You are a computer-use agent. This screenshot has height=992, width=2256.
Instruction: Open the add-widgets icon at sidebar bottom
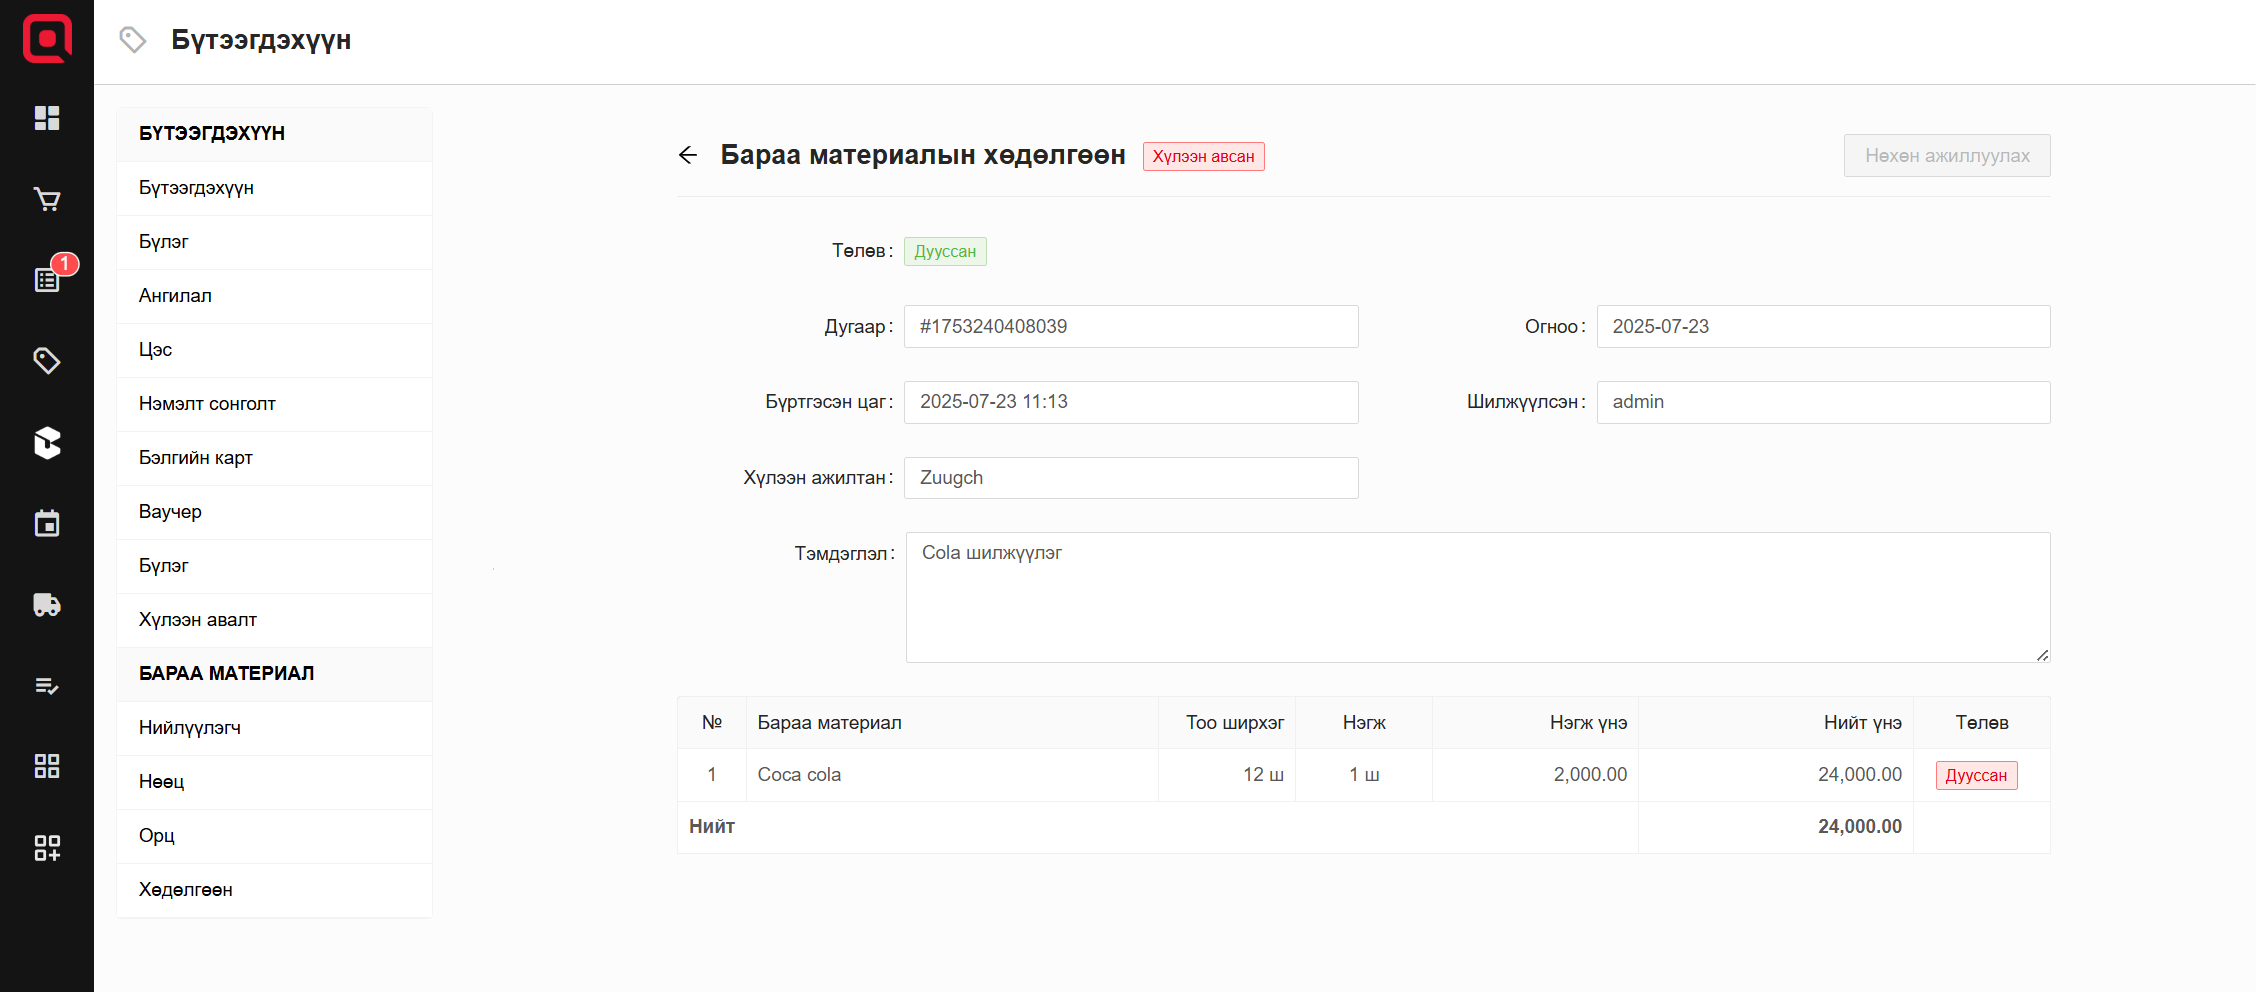(x=47, y=847)
